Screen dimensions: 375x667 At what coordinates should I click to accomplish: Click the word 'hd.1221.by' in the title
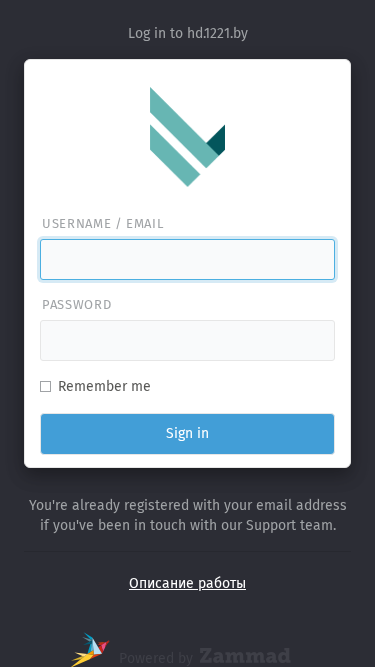tap(218, 33)
